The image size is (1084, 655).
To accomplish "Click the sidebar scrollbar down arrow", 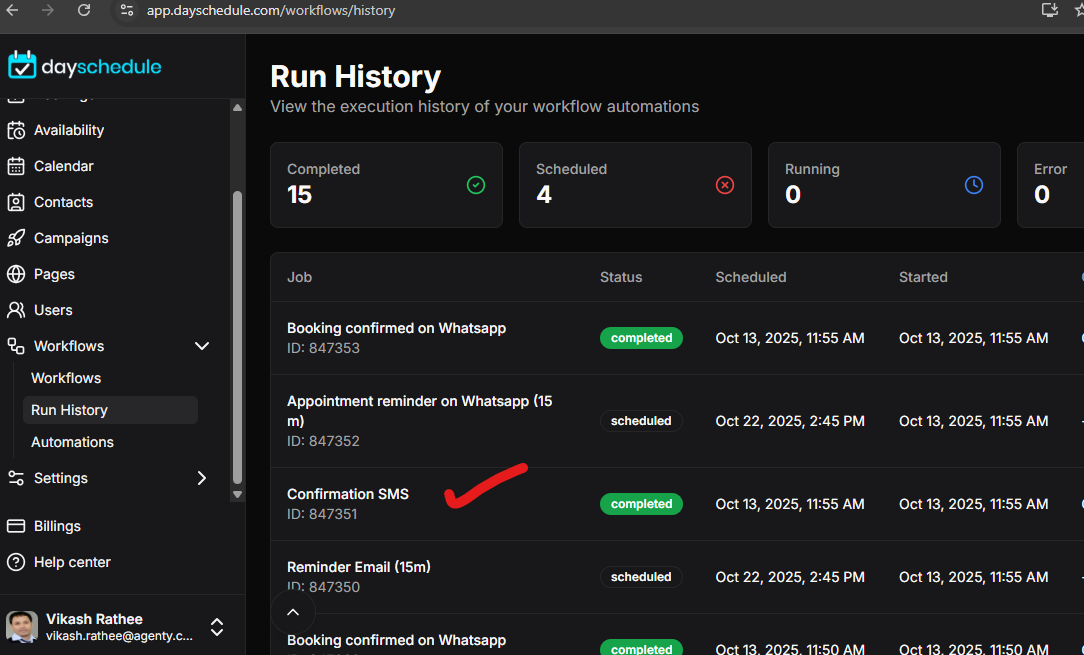I will (237, 494).
